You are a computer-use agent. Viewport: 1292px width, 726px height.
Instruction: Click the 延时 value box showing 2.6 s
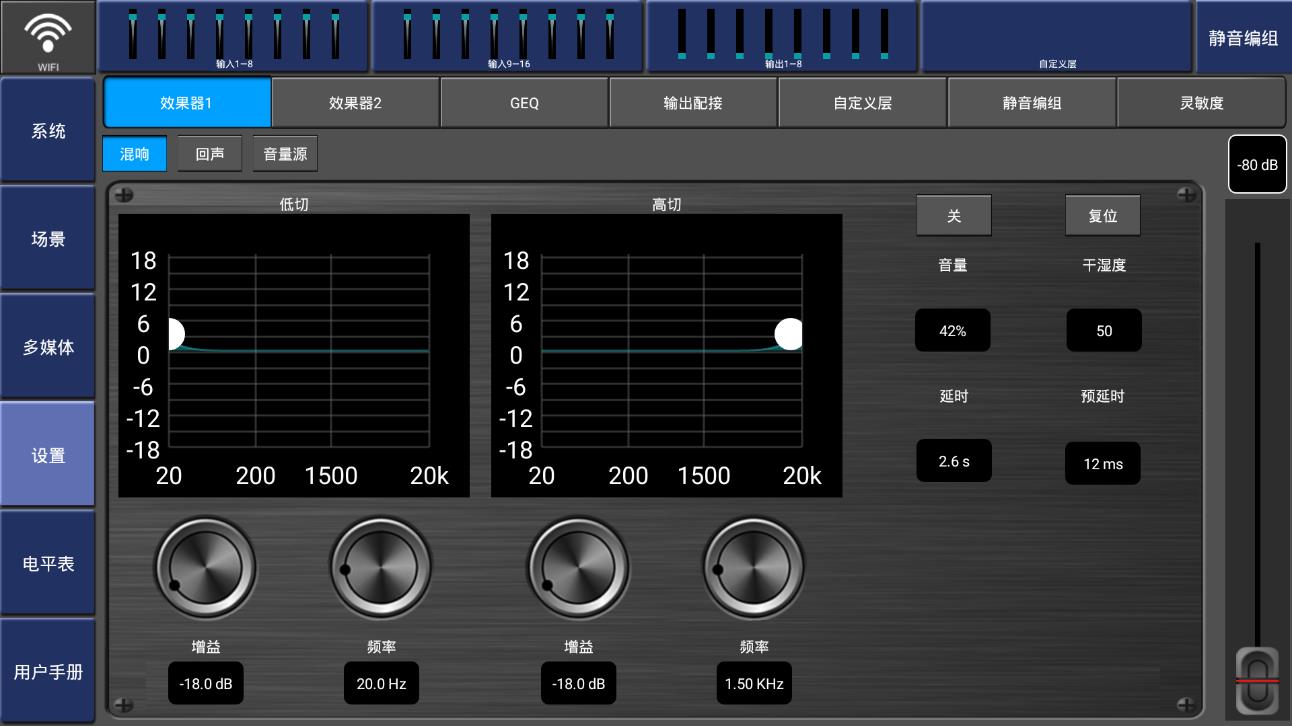click(954, 461)
